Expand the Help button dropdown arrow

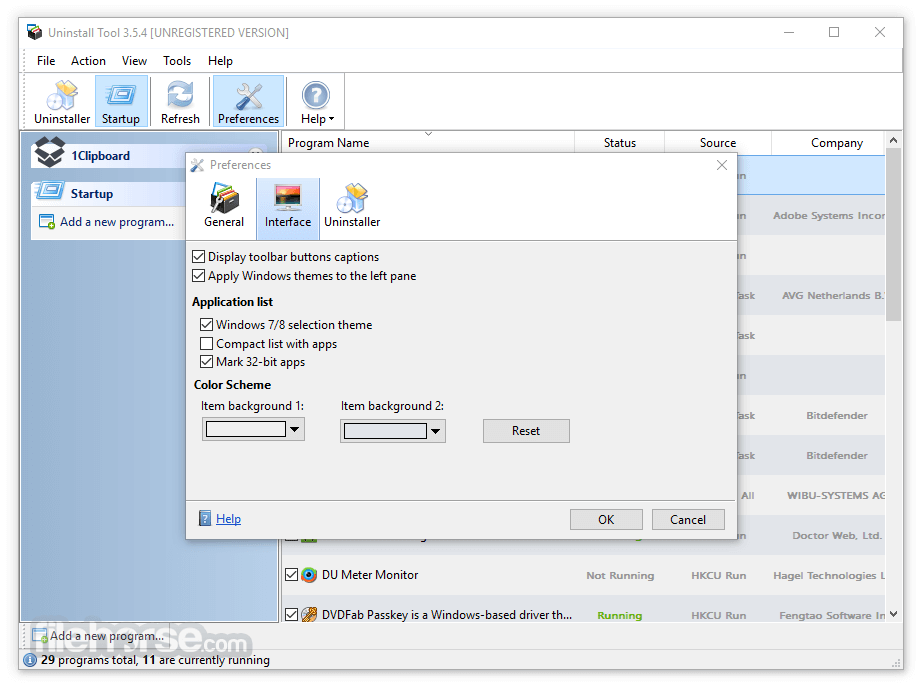click(330, 119)
